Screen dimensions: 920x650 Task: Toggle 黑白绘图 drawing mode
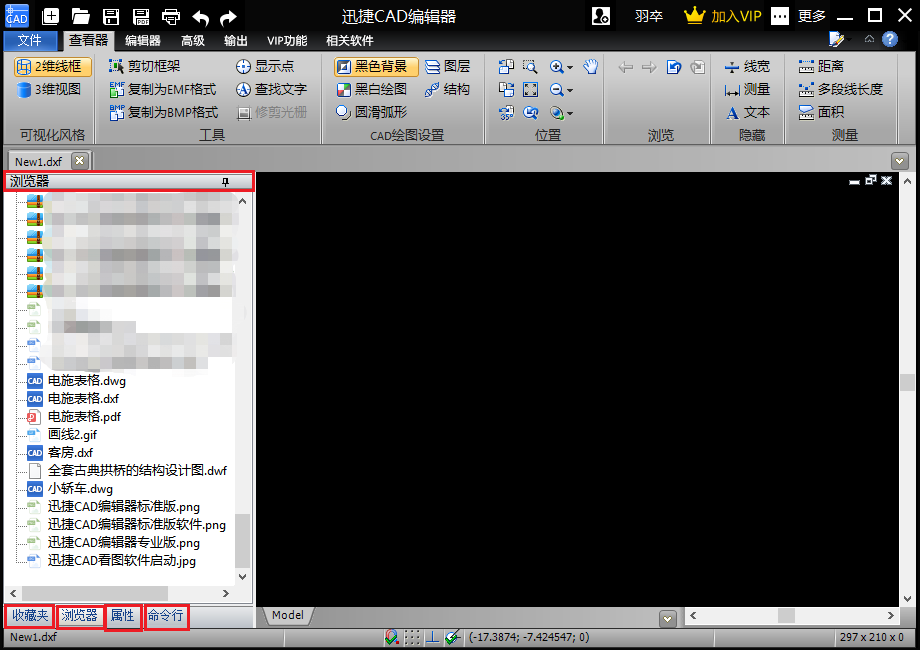pyautogui.click(x=372, y=89)
